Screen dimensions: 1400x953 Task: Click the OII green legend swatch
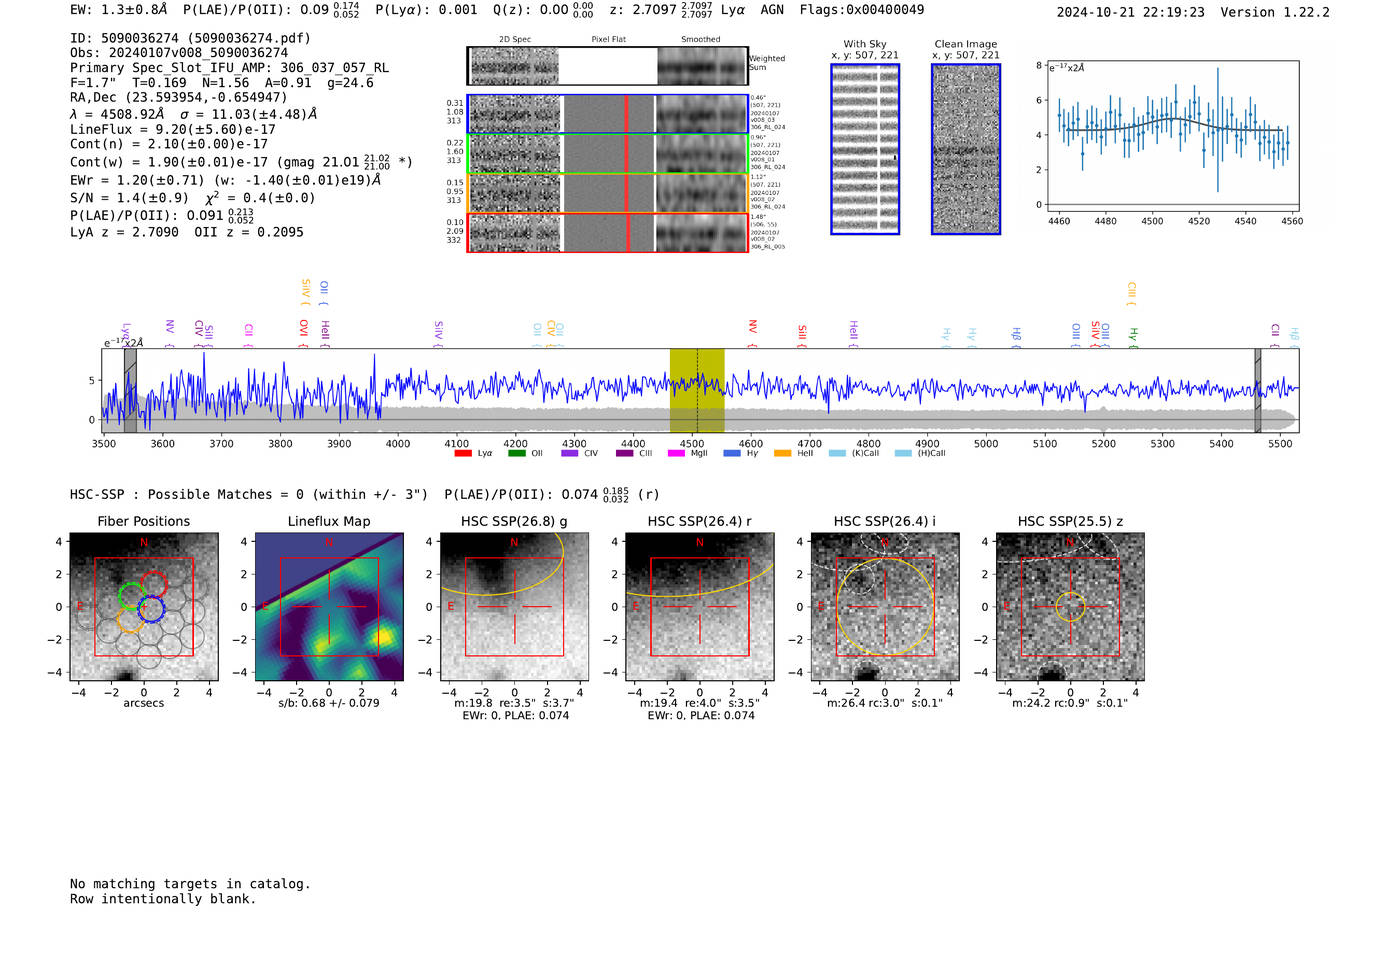[x=516, y=454]
